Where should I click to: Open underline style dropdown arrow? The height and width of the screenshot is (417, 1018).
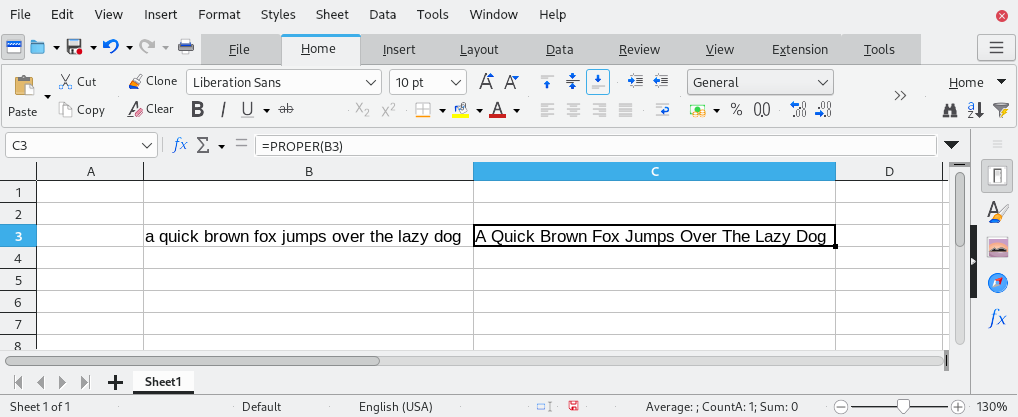click(x=266, y=110)
